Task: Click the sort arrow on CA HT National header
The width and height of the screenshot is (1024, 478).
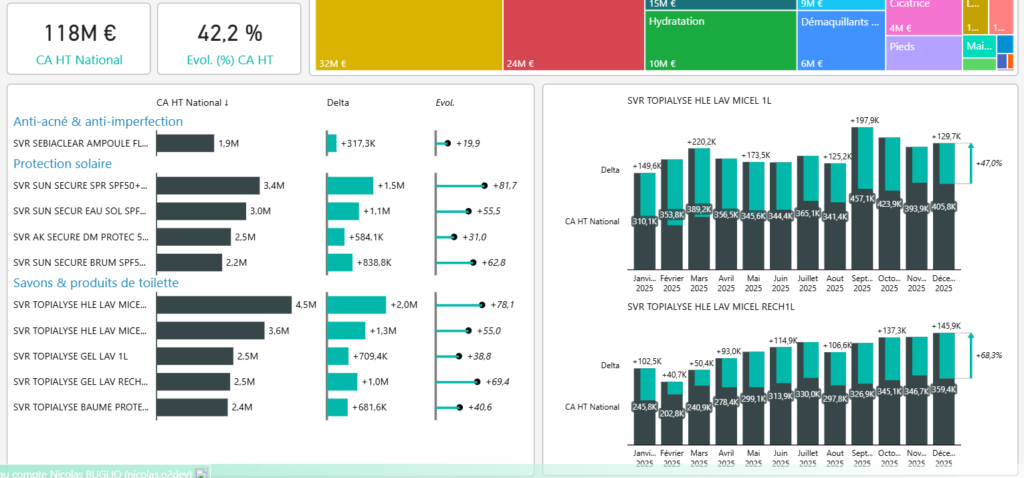Action: [225, 102]
